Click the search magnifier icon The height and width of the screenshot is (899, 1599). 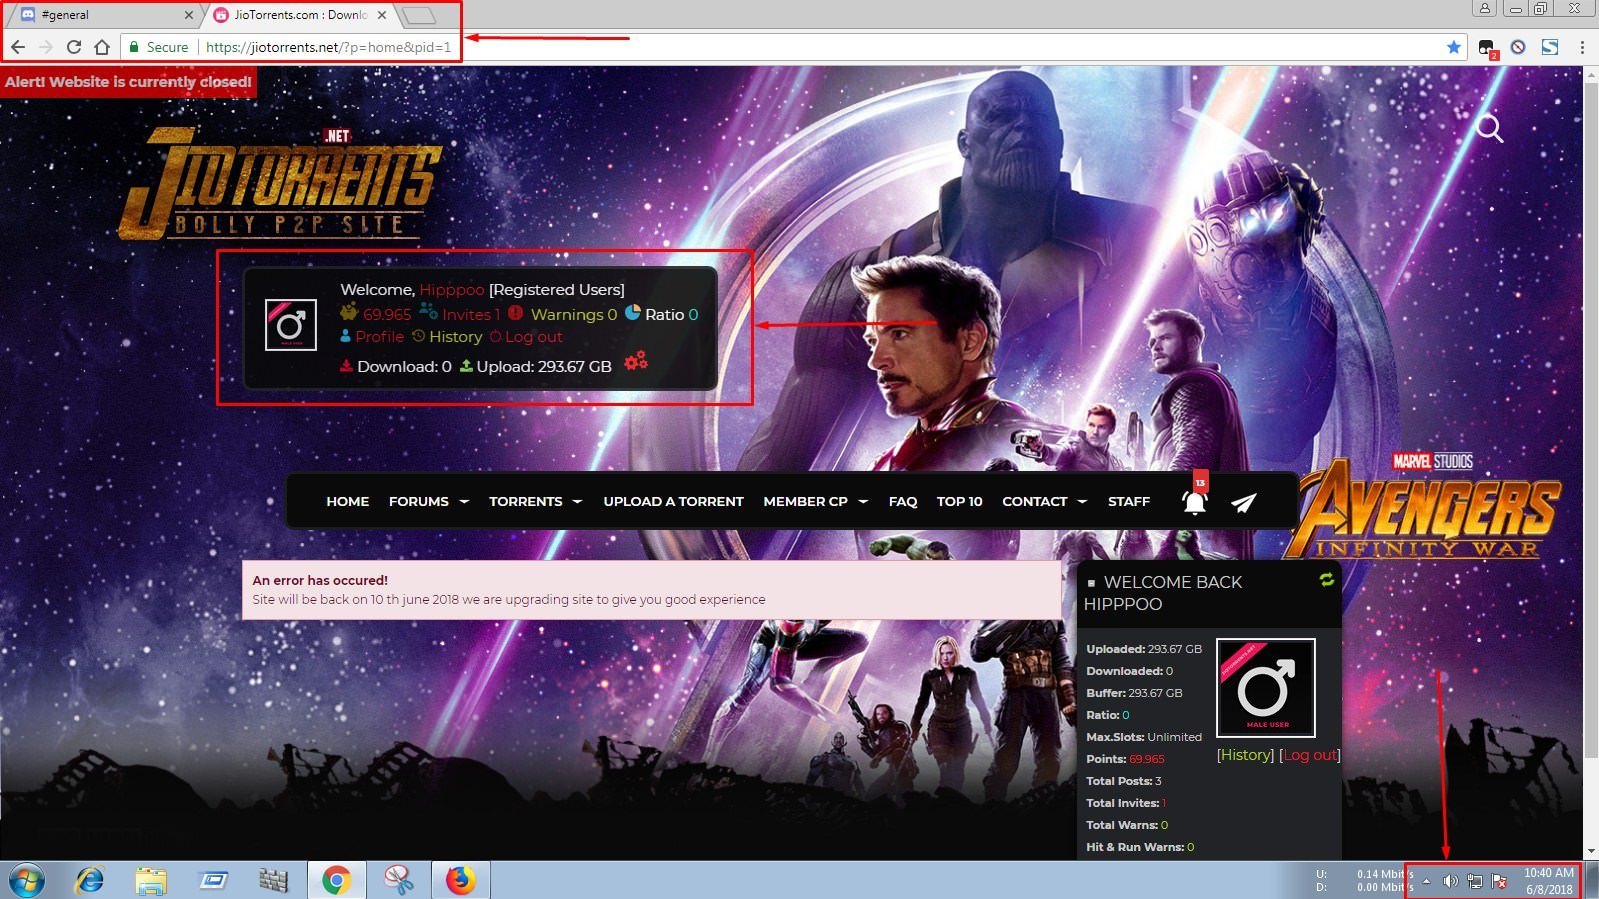click(x=1490, y=128)
